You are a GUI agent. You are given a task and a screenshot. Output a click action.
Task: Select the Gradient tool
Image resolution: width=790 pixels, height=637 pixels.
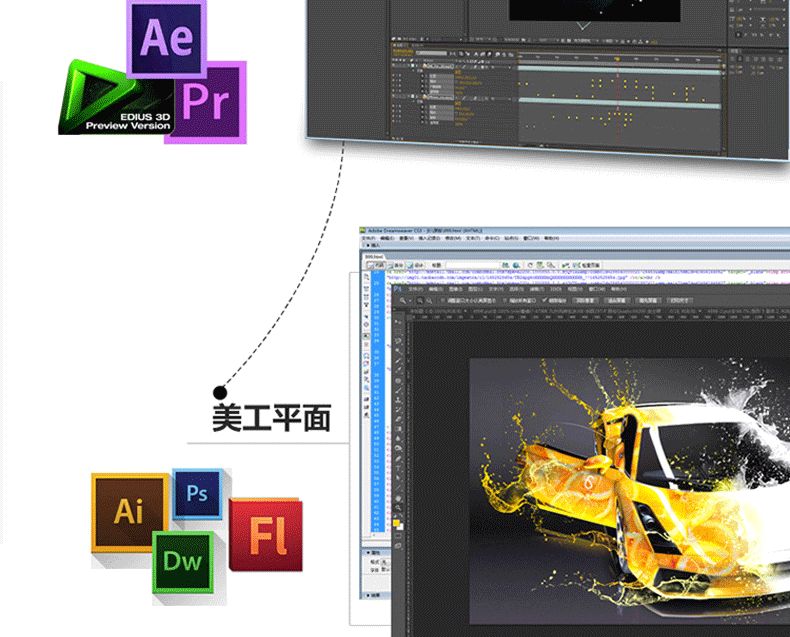coord(398,428)
